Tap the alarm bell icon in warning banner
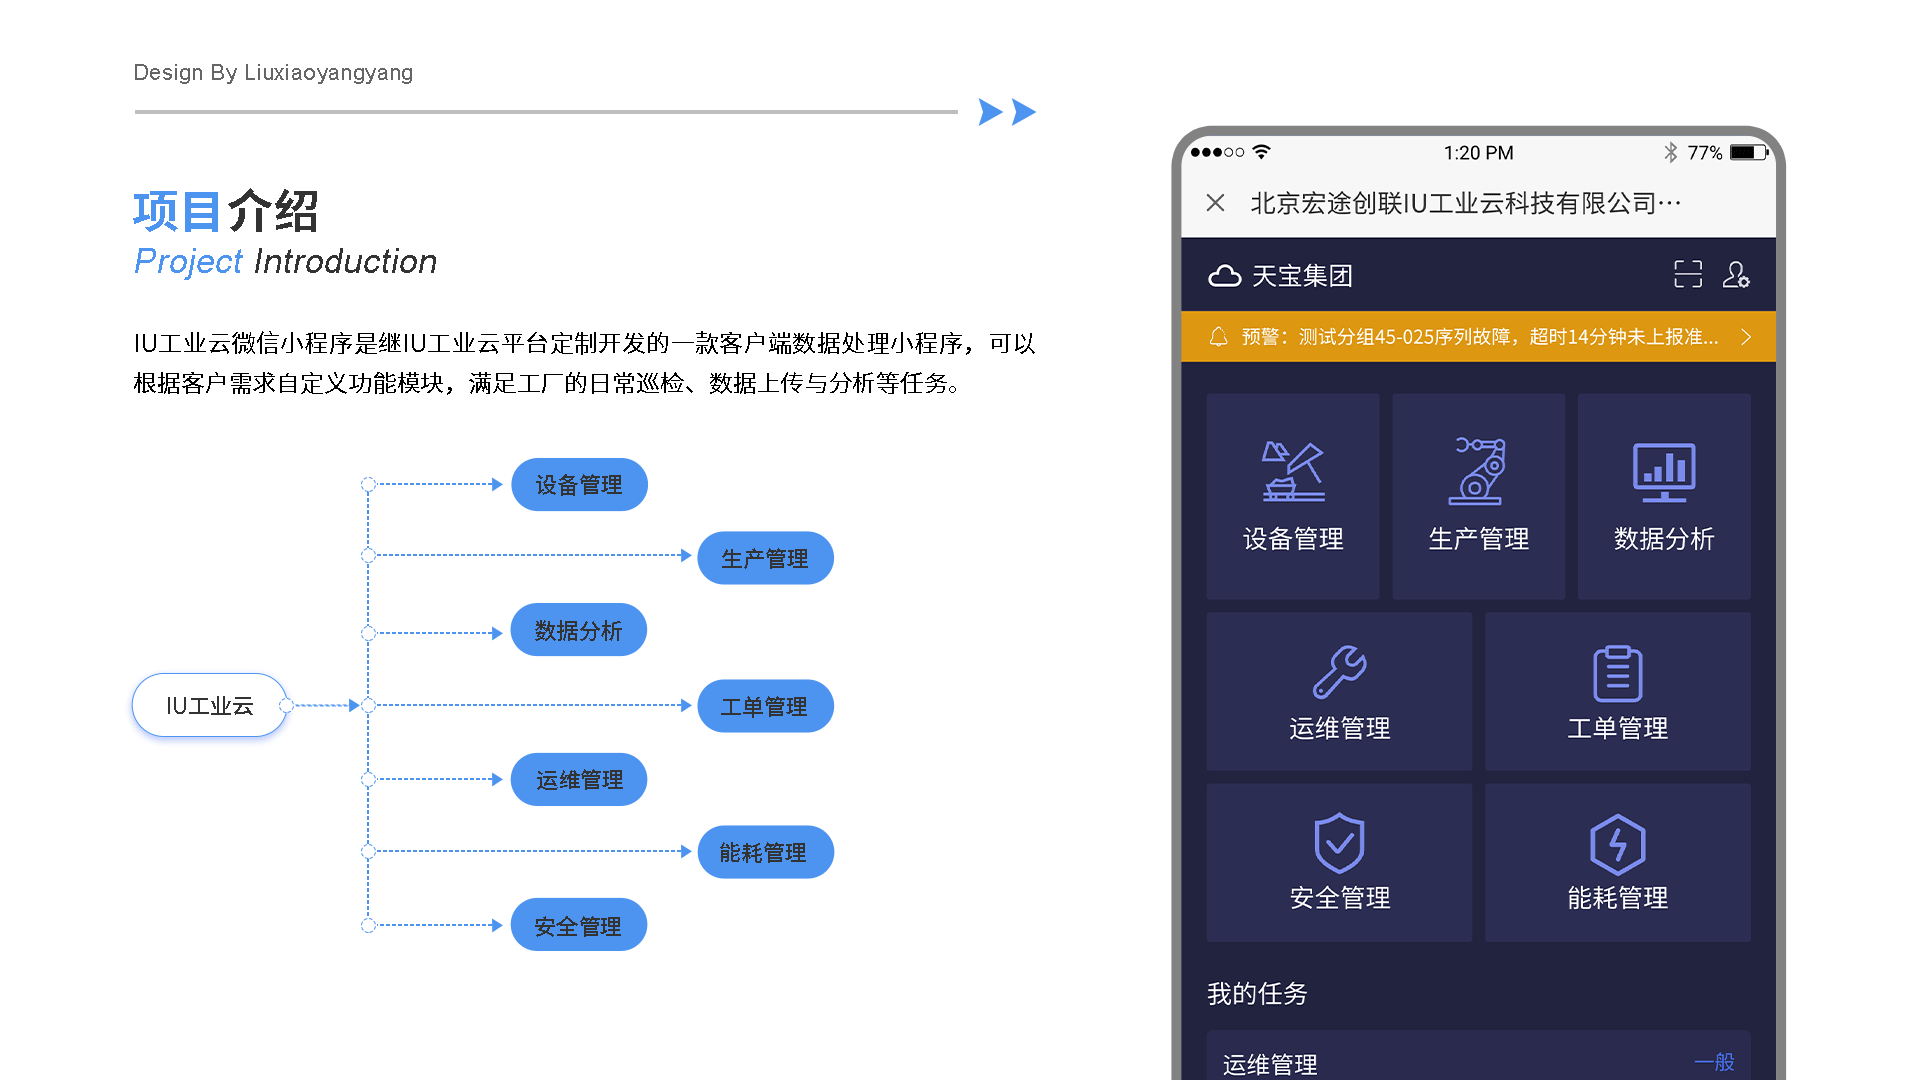The height and width of the screenshot is (1080, 1920). (1218, 337)
